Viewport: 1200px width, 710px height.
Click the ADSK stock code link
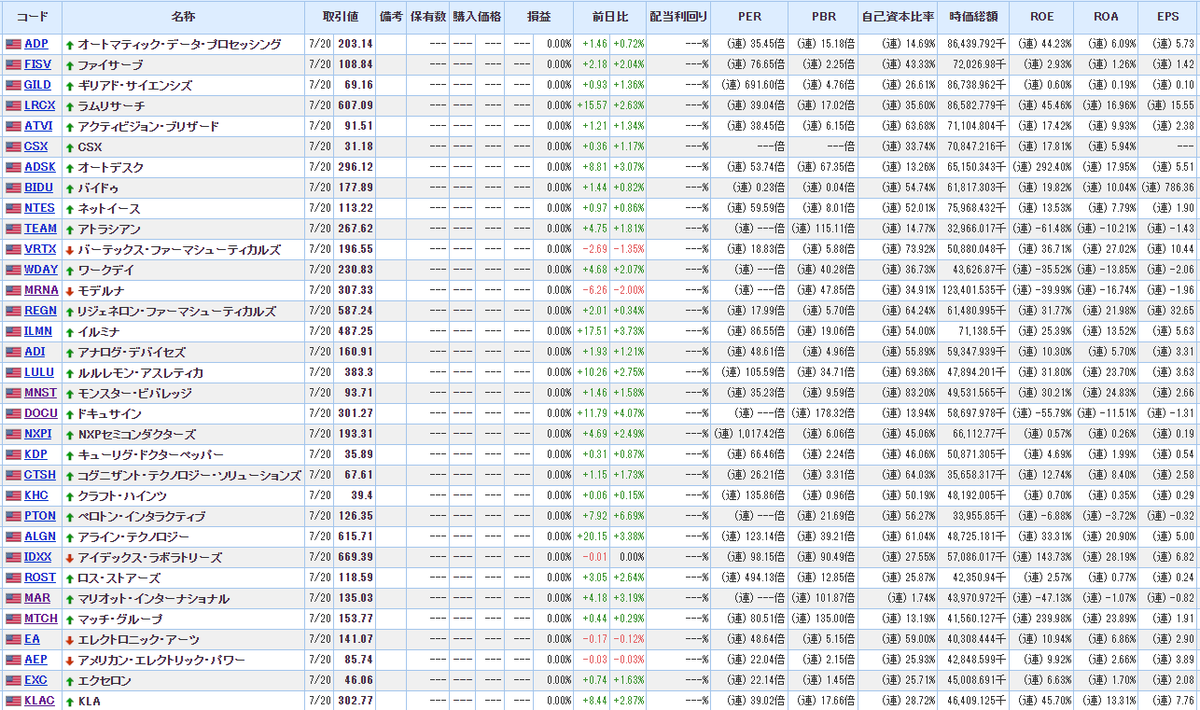pyautogui.click(x=38, y=167)
